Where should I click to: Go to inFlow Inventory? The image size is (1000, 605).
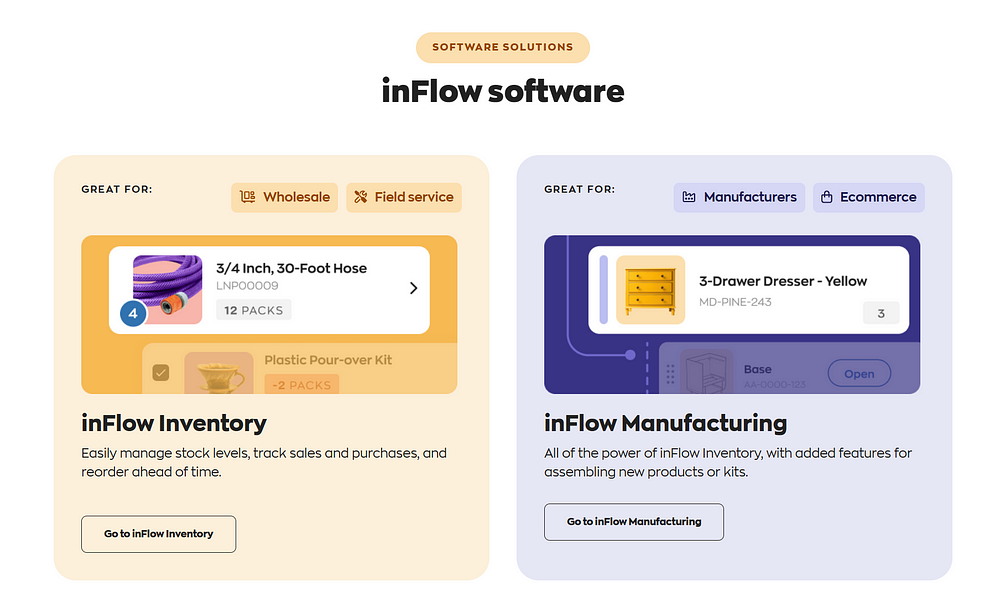tap(159, 534)
